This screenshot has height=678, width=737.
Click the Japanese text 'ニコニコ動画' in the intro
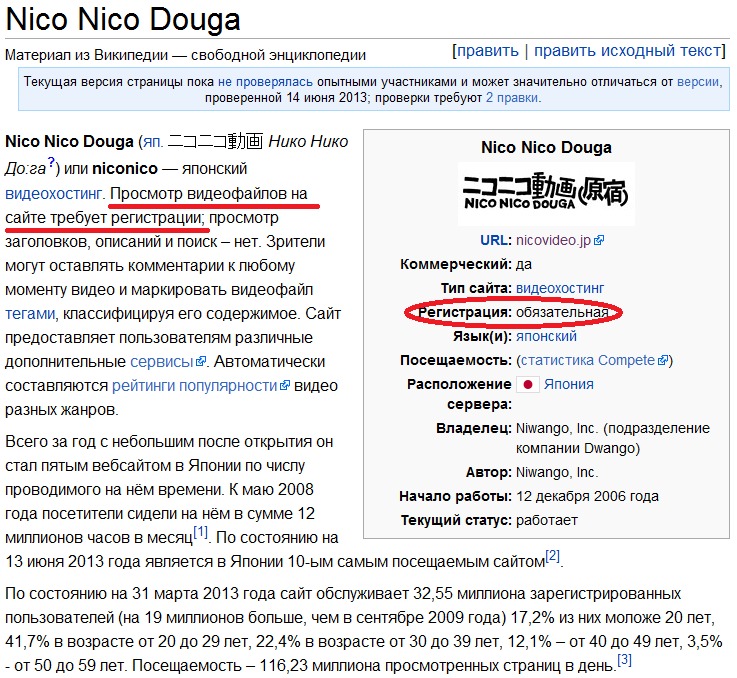pos(215,142)
